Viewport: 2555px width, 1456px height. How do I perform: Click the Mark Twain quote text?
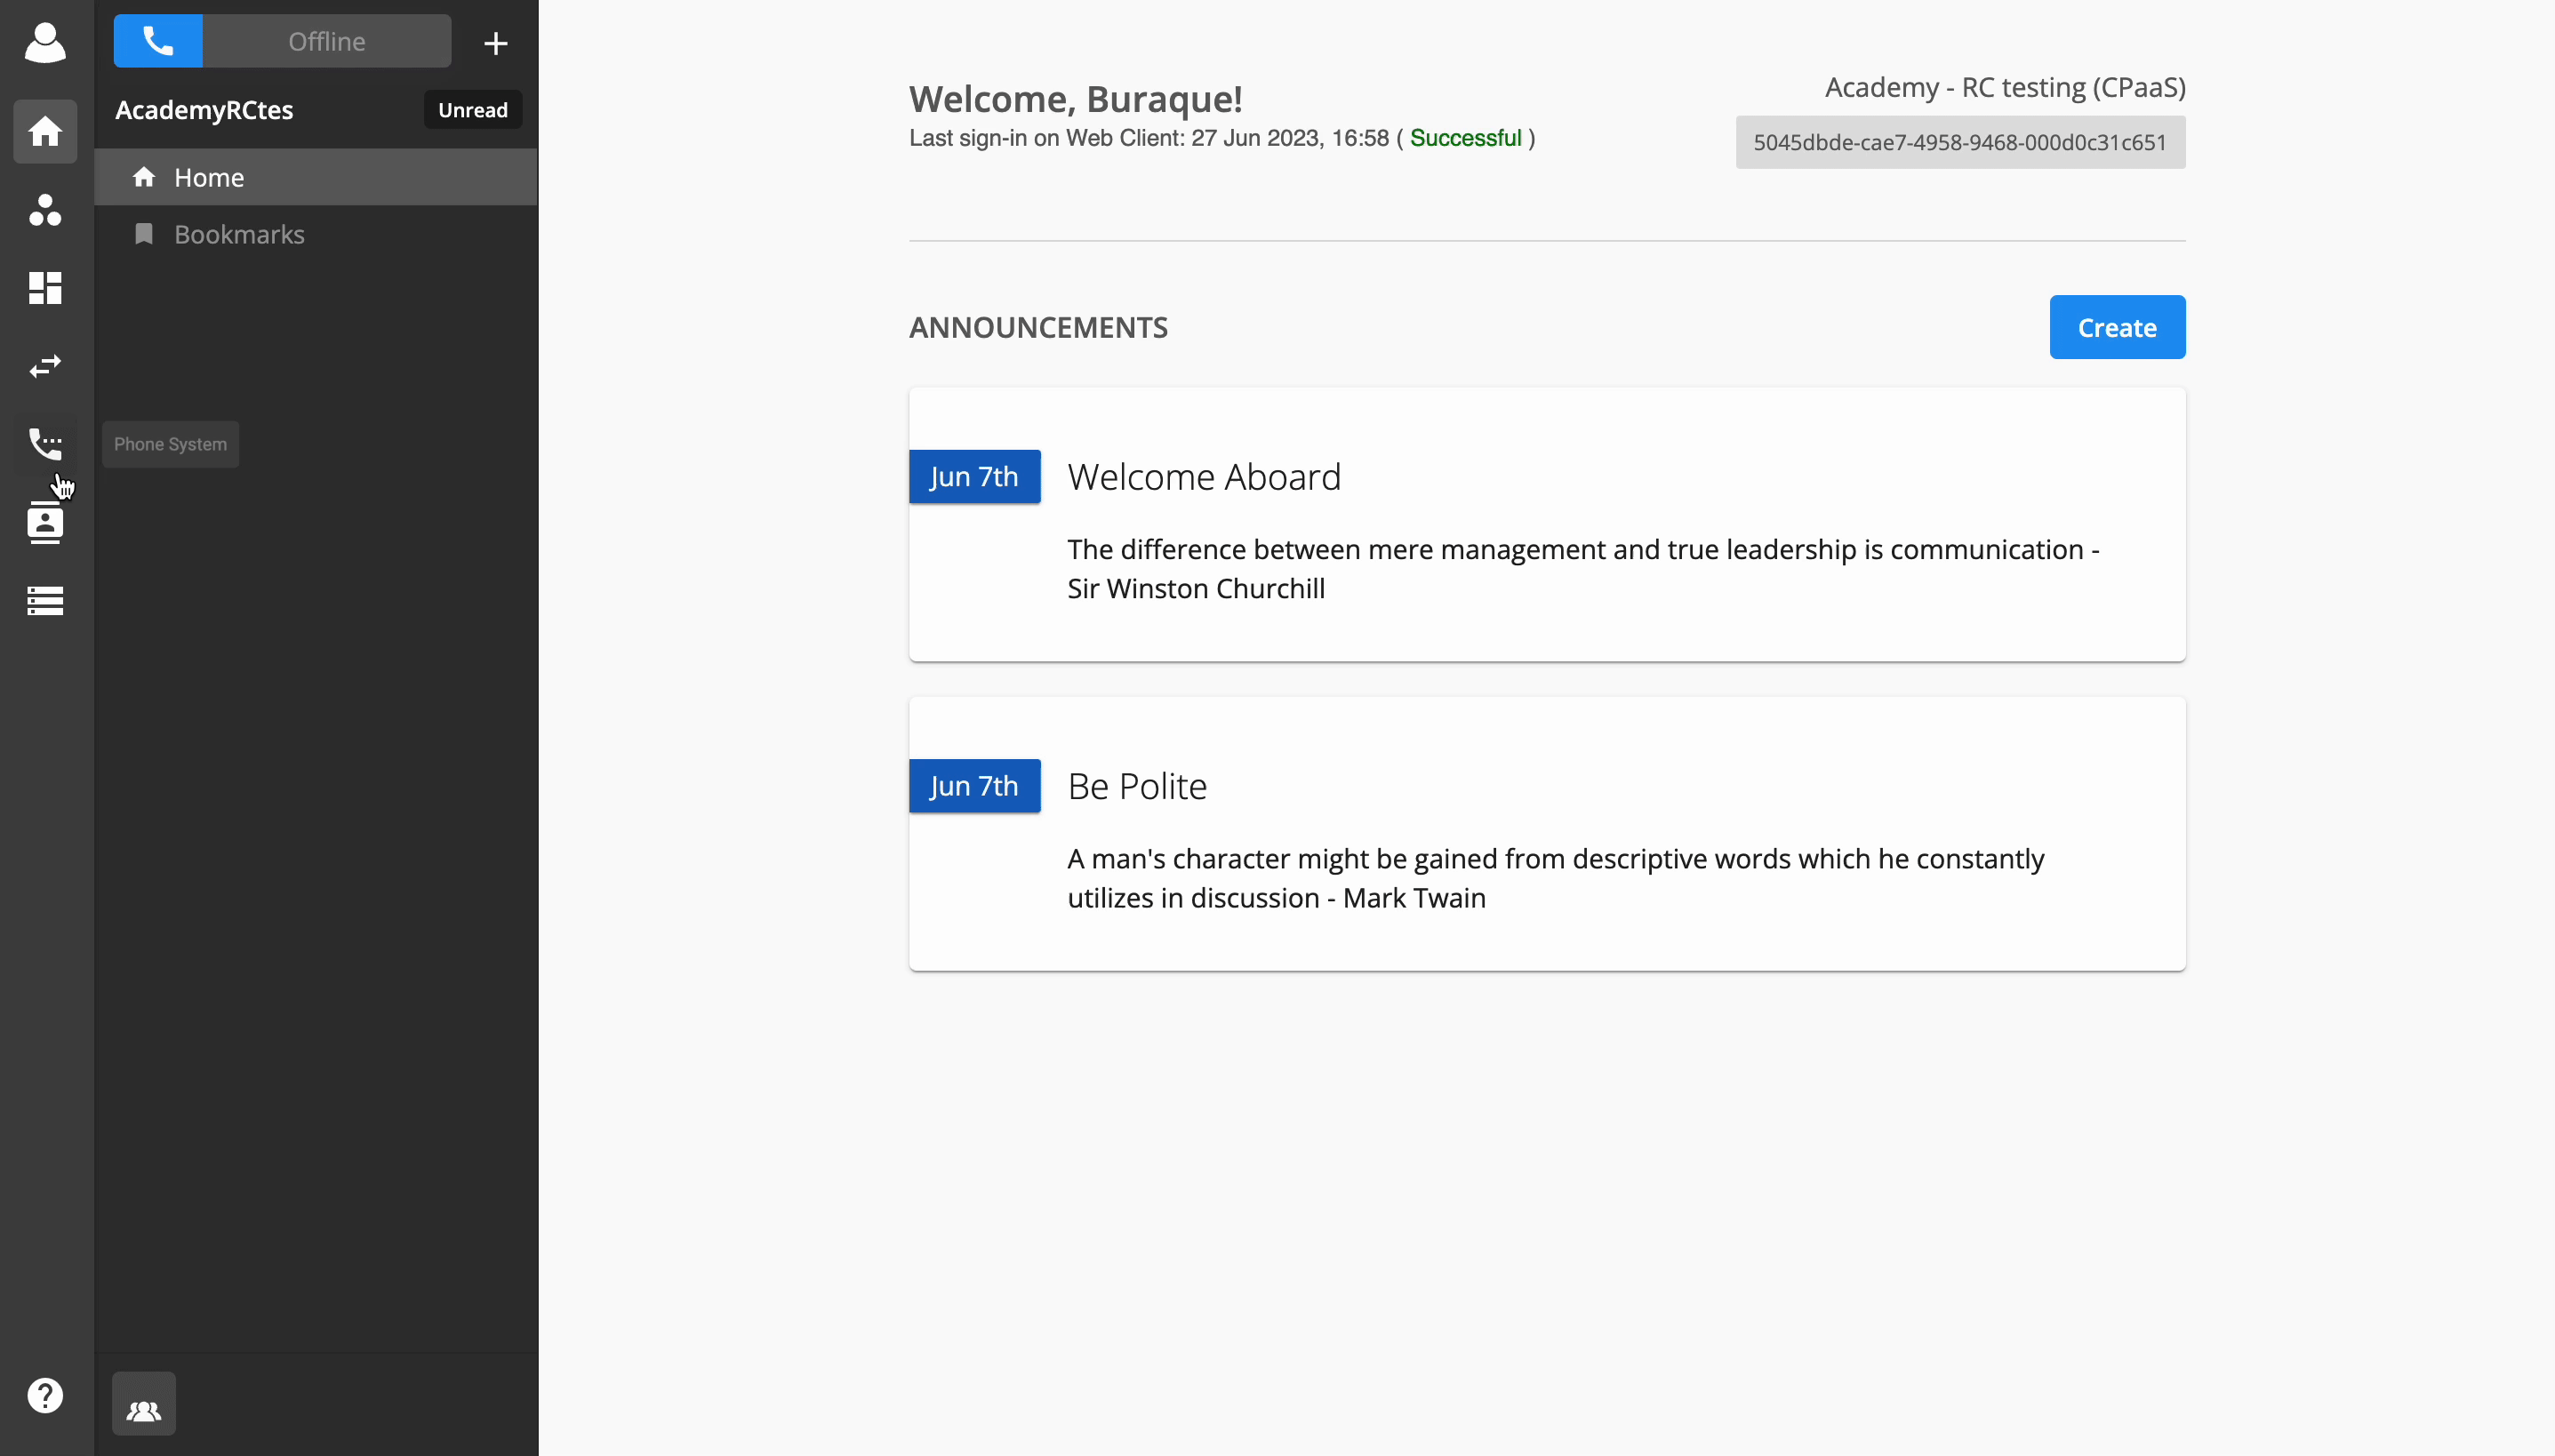click(x=1556, y=878)
